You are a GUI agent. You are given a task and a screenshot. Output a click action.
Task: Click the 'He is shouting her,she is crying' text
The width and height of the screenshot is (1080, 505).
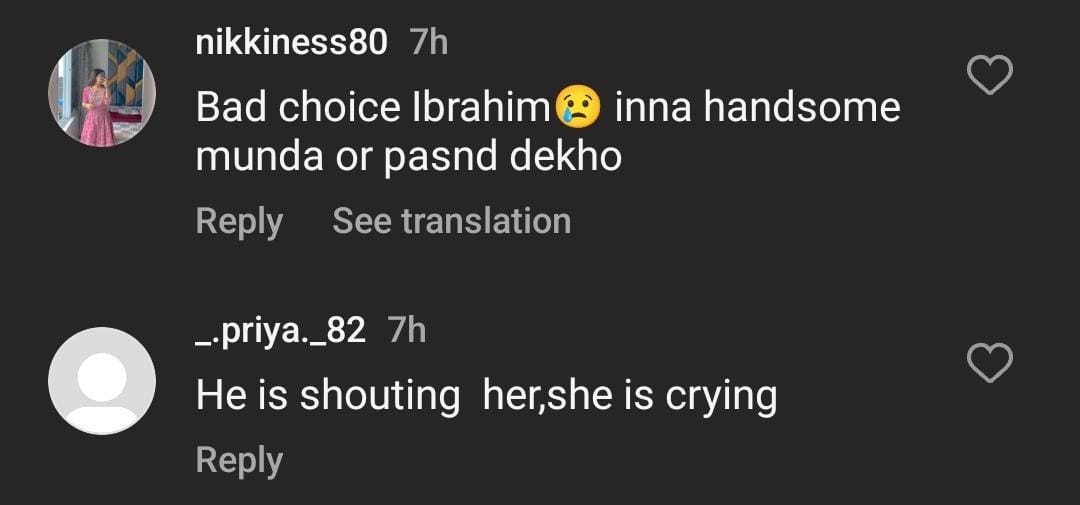pos(486,396)
